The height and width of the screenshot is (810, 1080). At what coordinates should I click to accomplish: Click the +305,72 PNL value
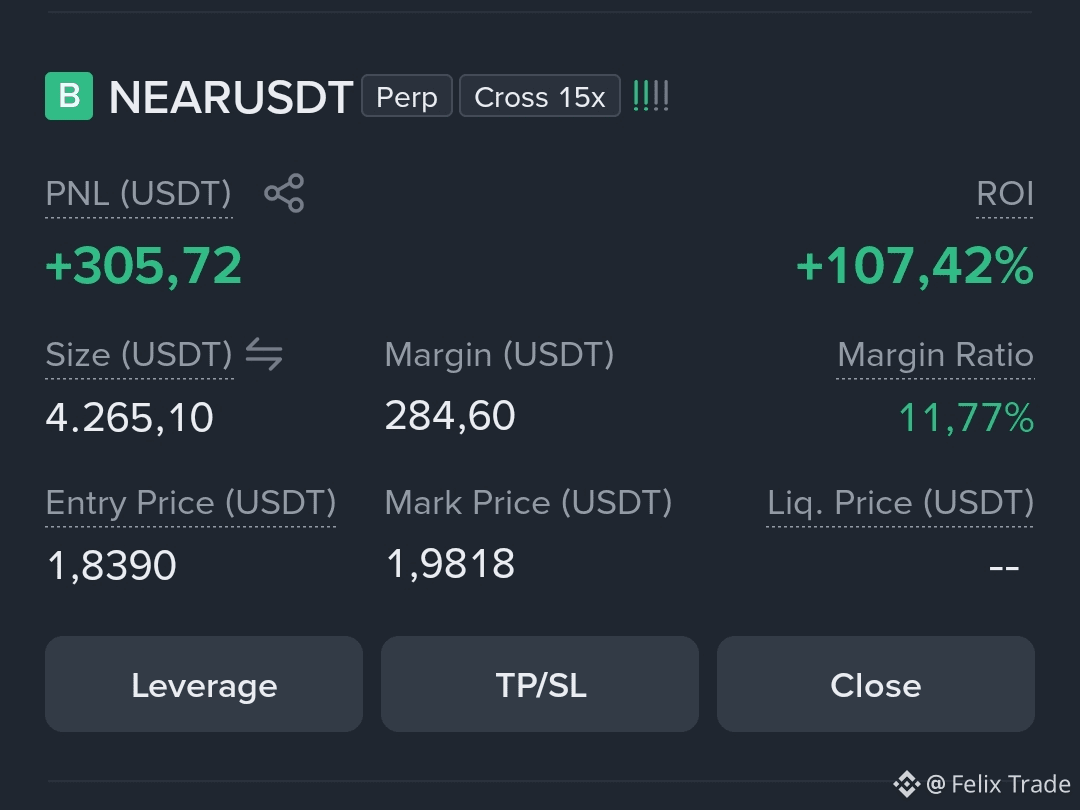click(144, 266)
